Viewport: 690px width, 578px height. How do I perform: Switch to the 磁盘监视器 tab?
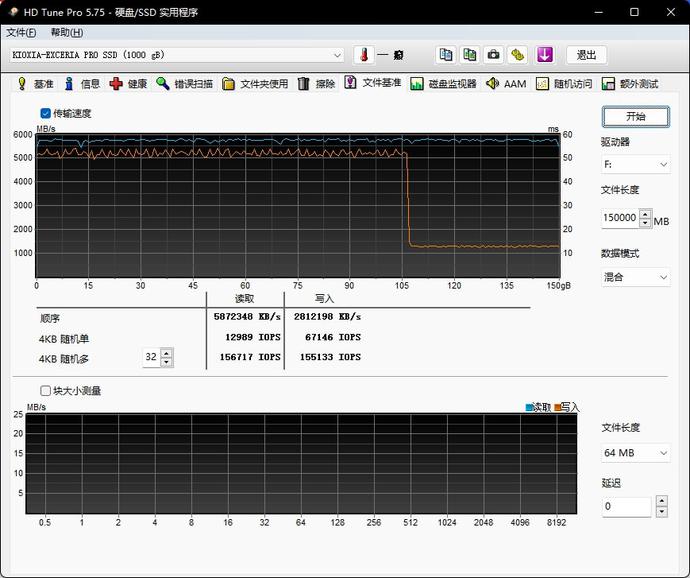click(x=443, y=84)
